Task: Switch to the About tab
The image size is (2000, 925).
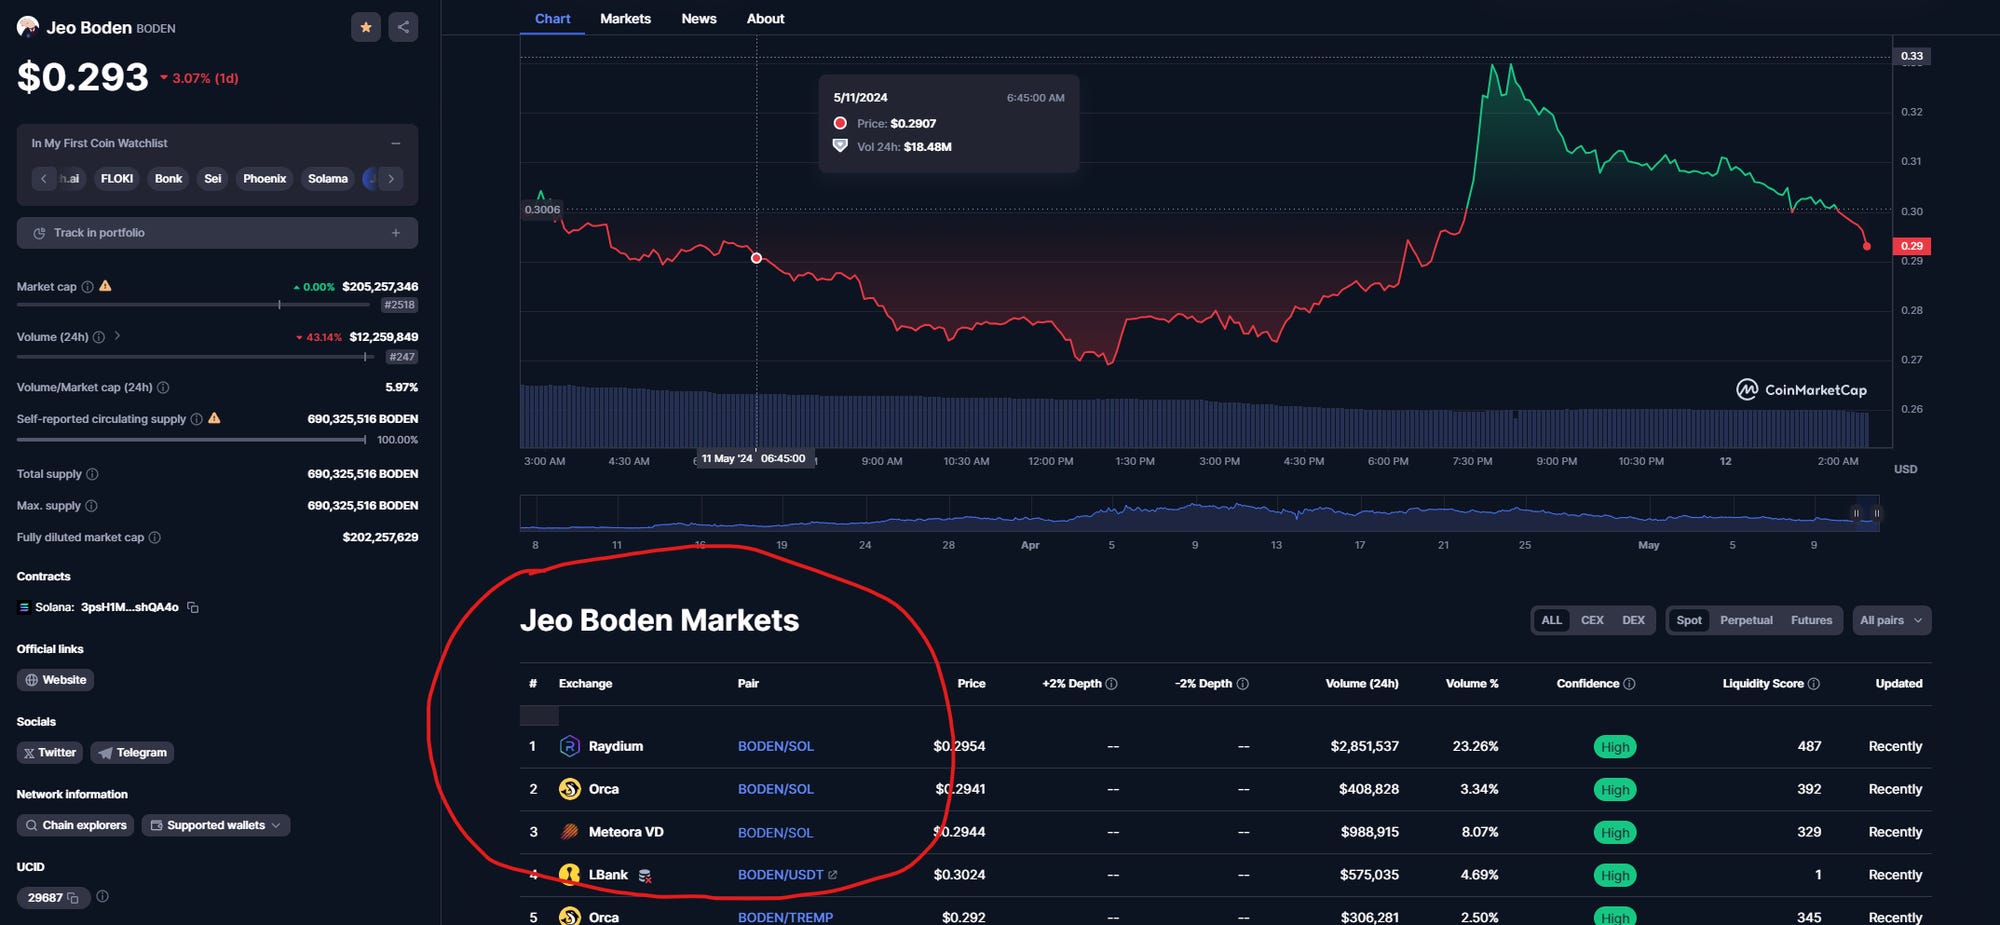Action: tap(765, 19)
